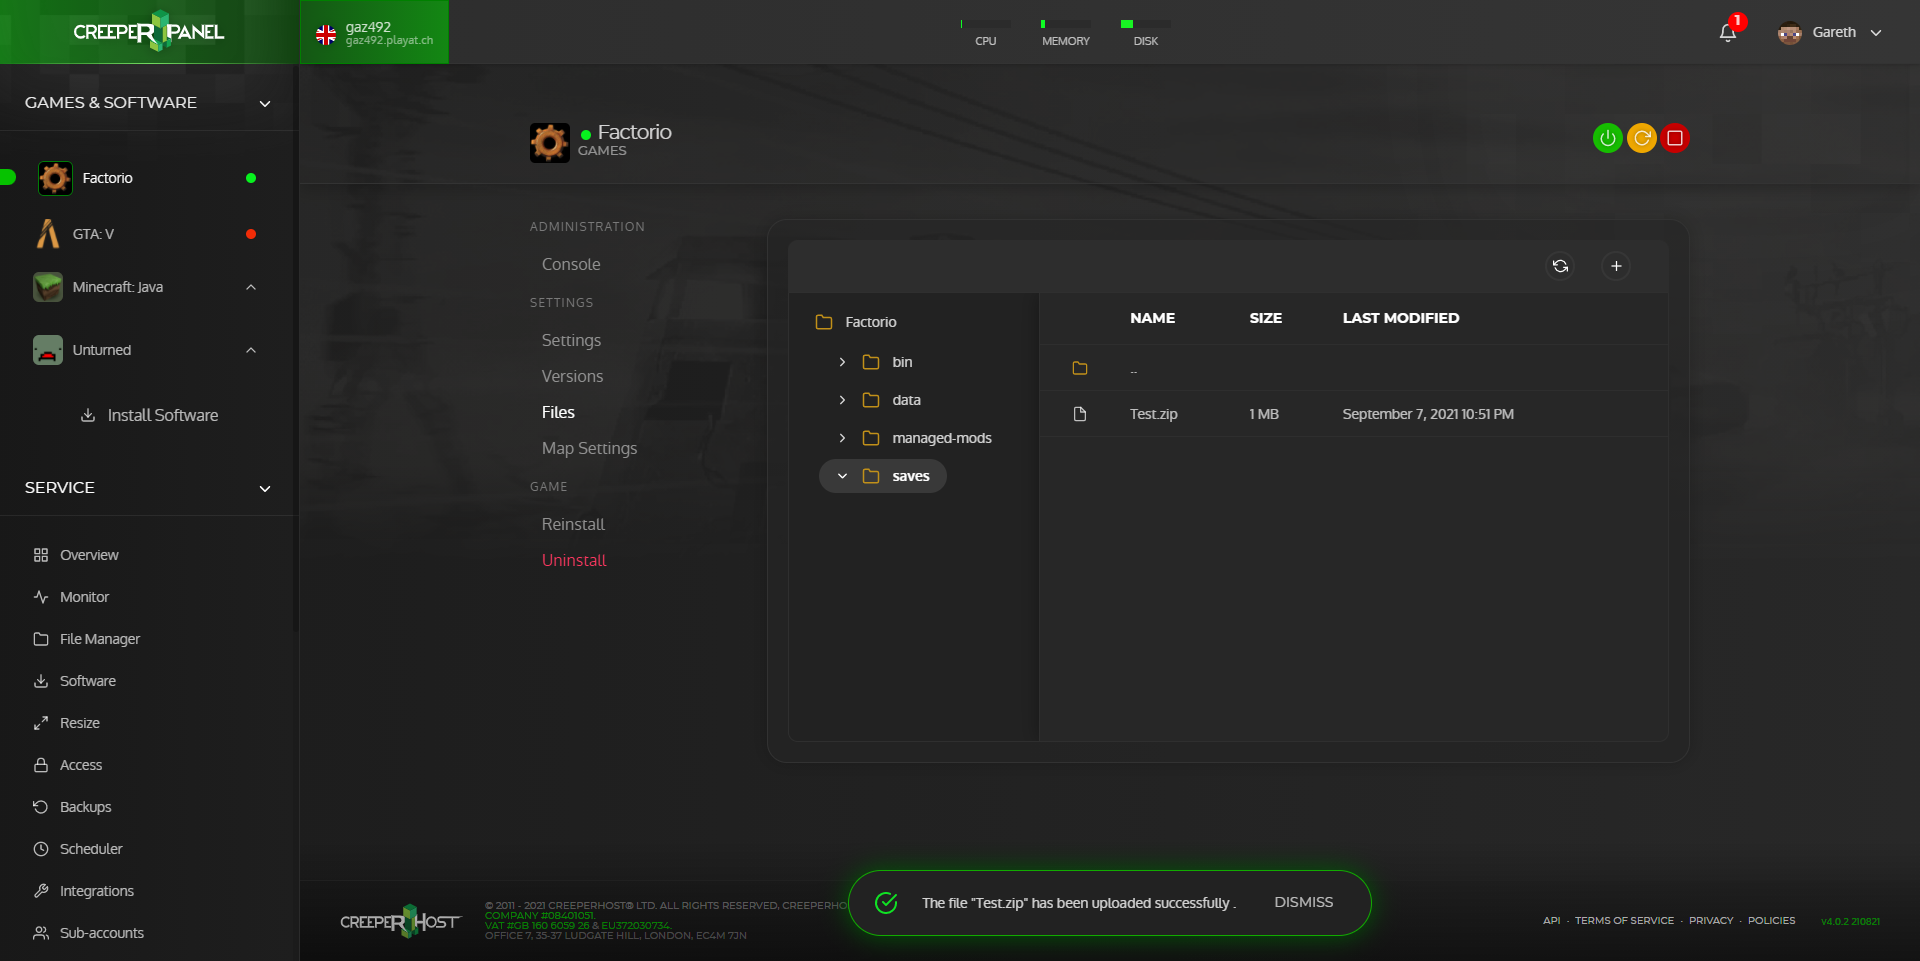Select the saves folder
Screen dimensions: 1920x961
point(911,476)
